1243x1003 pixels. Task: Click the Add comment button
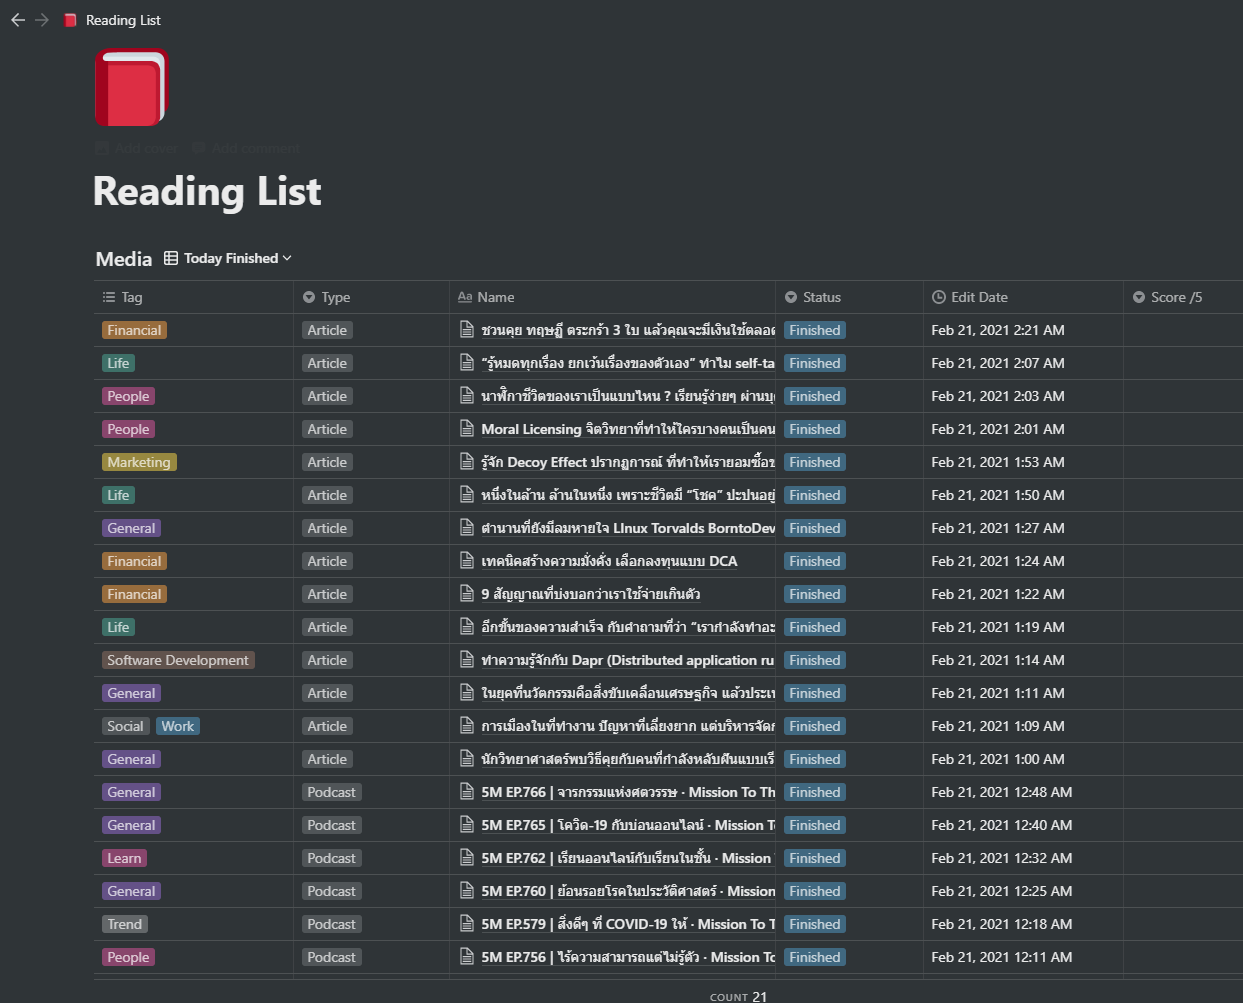245,147
